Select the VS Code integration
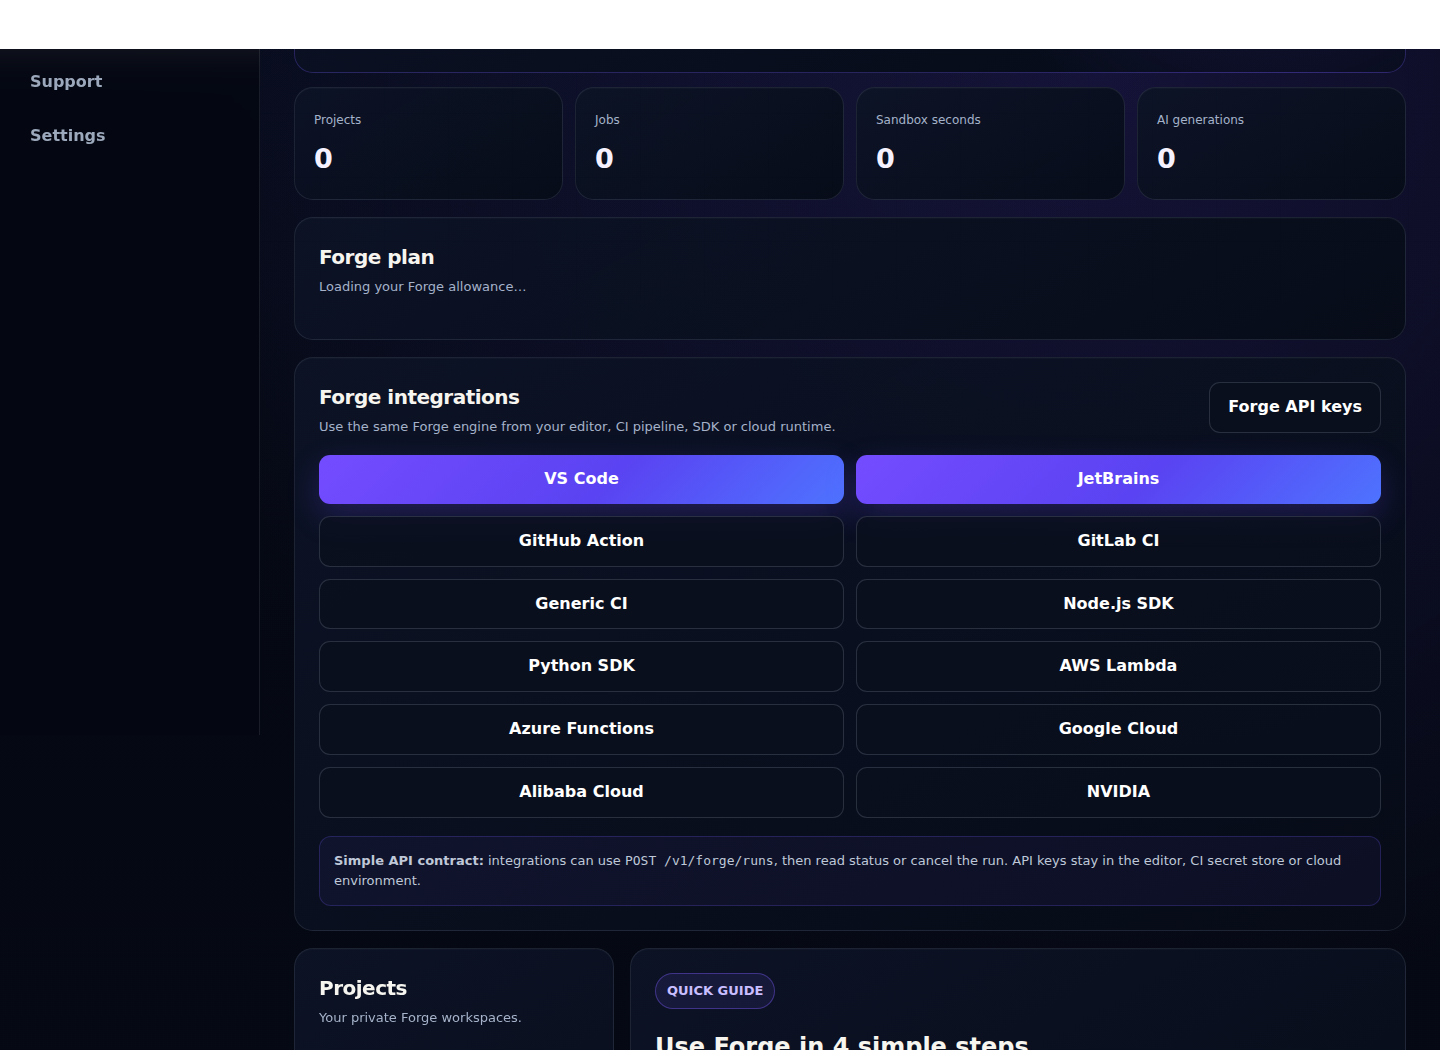 581,479
